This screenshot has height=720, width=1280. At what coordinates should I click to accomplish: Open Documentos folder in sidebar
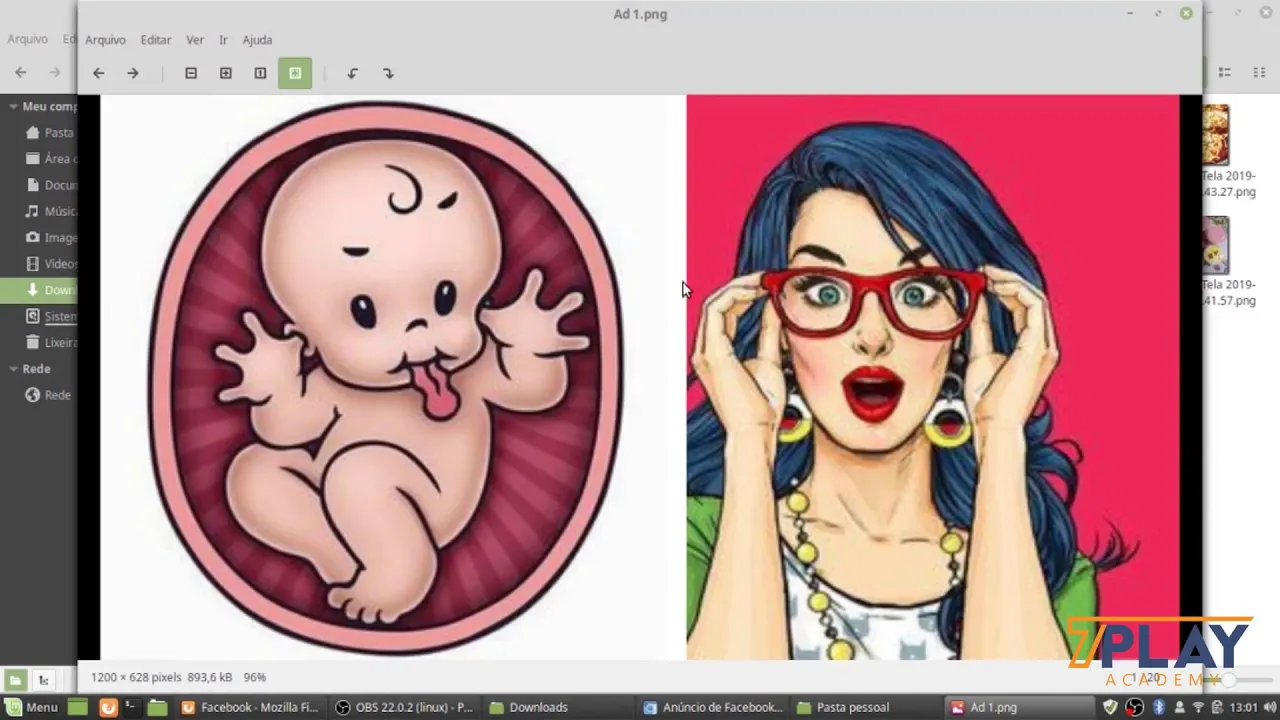[x=50, y=185]
